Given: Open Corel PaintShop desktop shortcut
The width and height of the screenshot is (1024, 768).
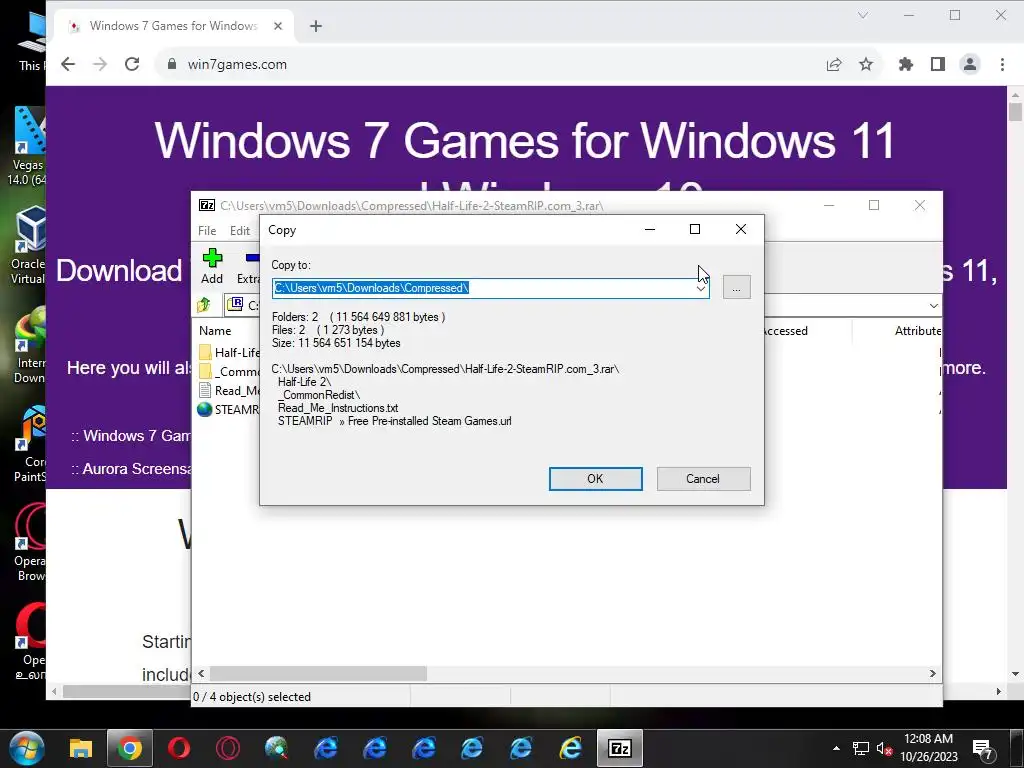Looking at the screenshot, I should [30, 444].
